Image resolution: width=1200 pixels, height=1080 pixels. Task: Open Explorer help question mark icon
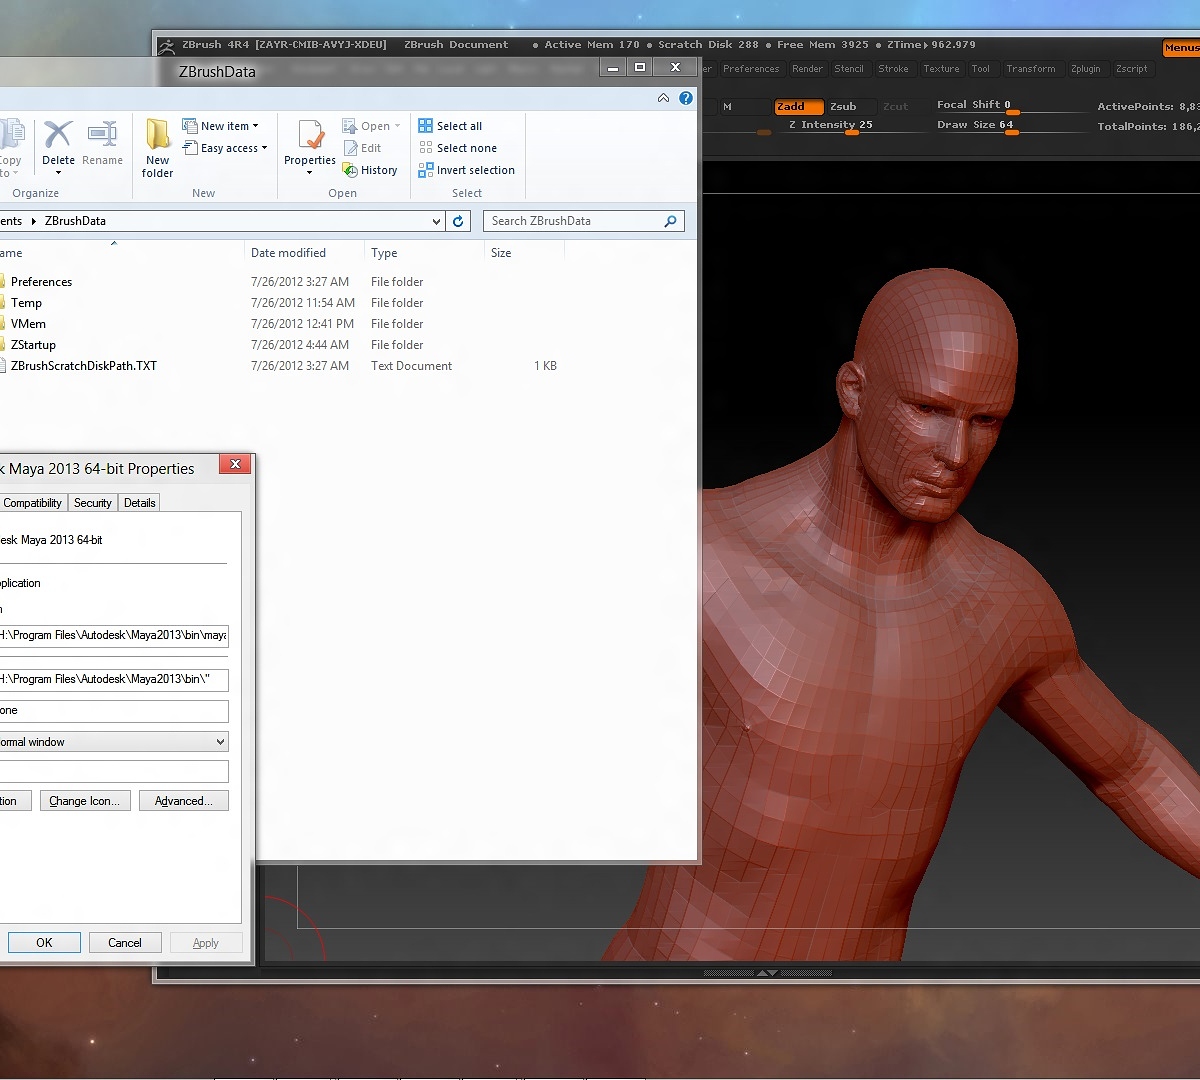click(685, 98)
